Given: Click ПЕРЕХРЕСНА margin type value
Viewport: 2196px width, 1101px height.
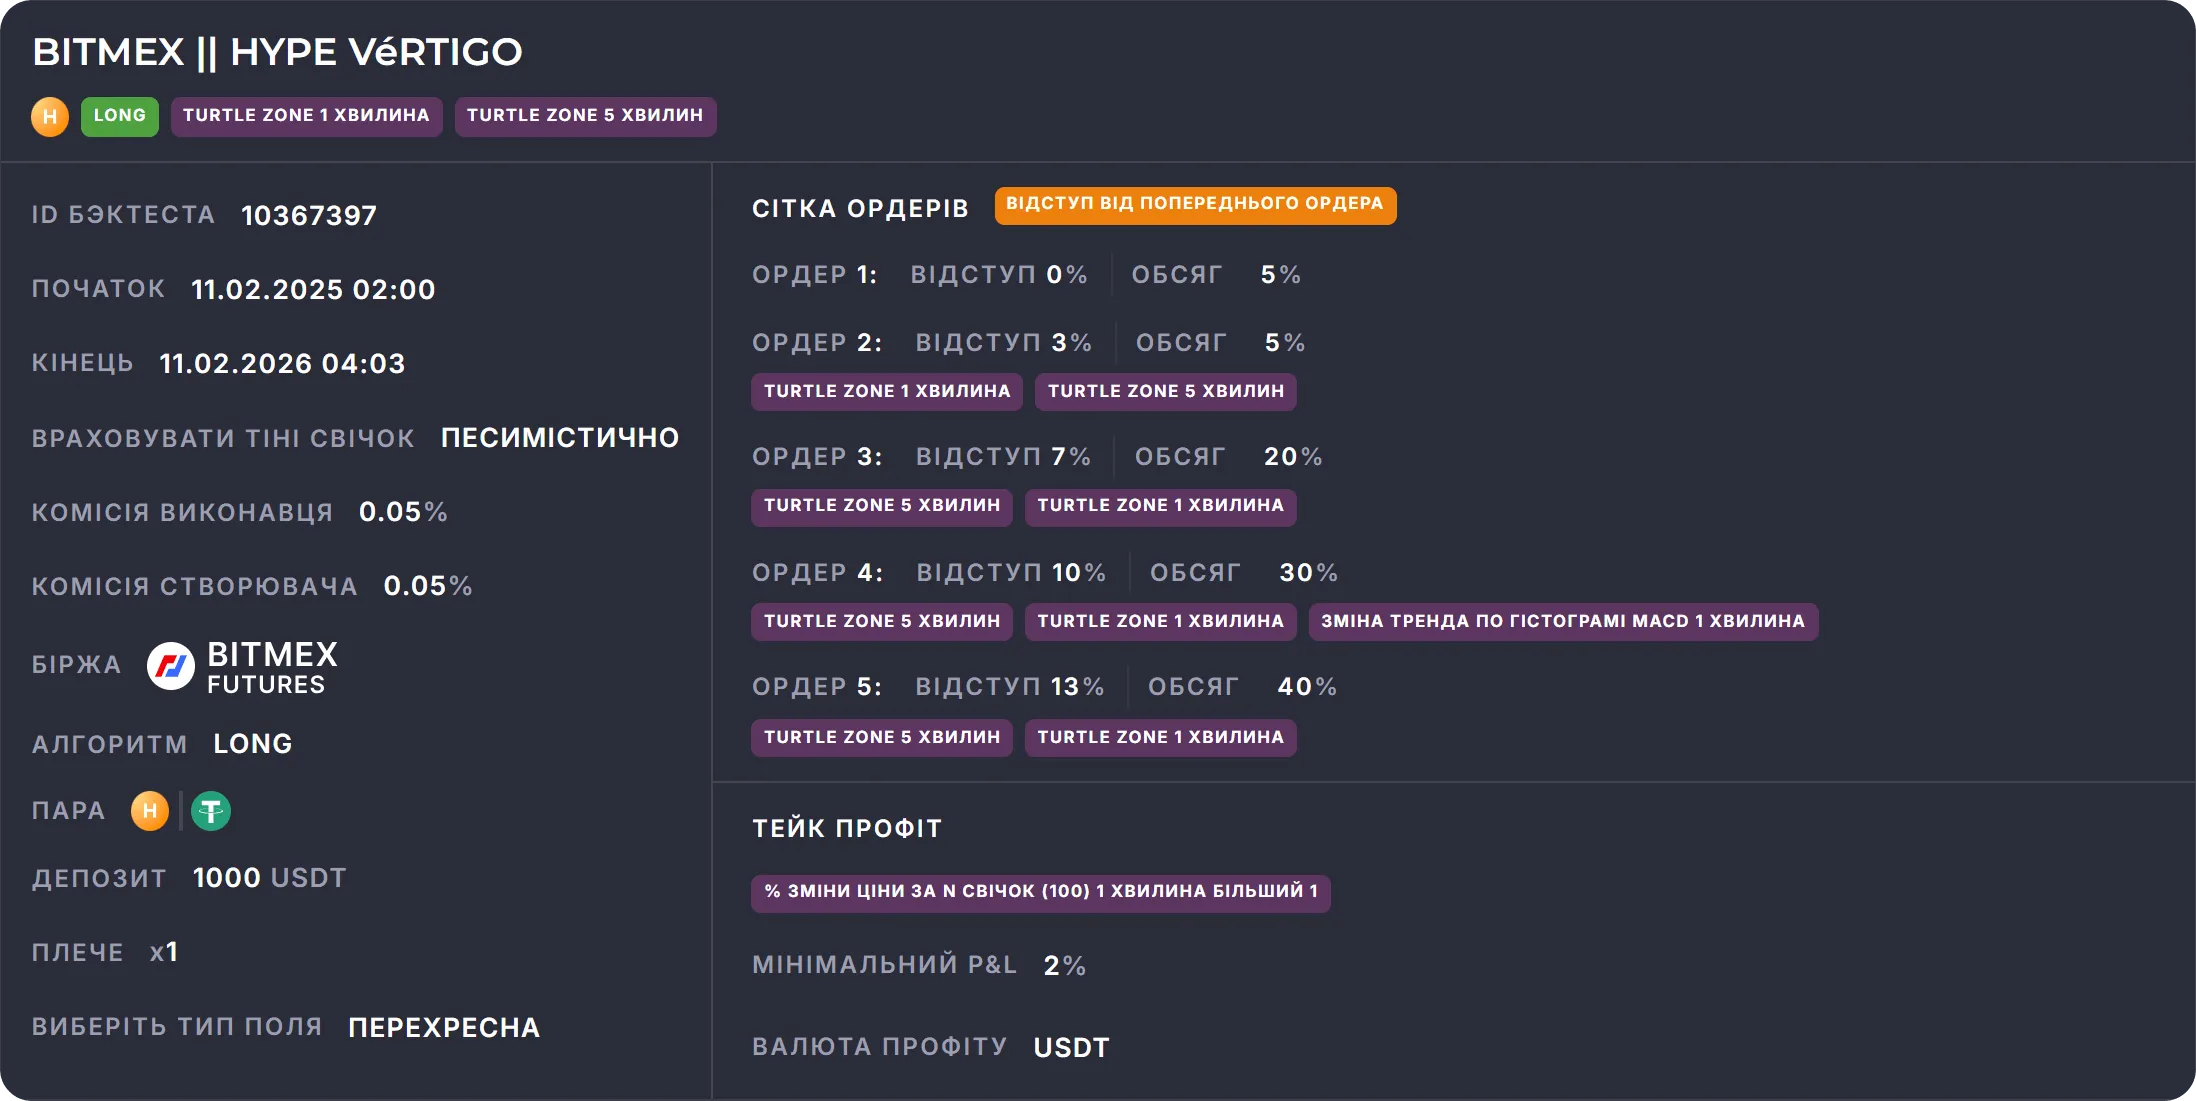Looking at the screenshot, I should click(444, 1028).
